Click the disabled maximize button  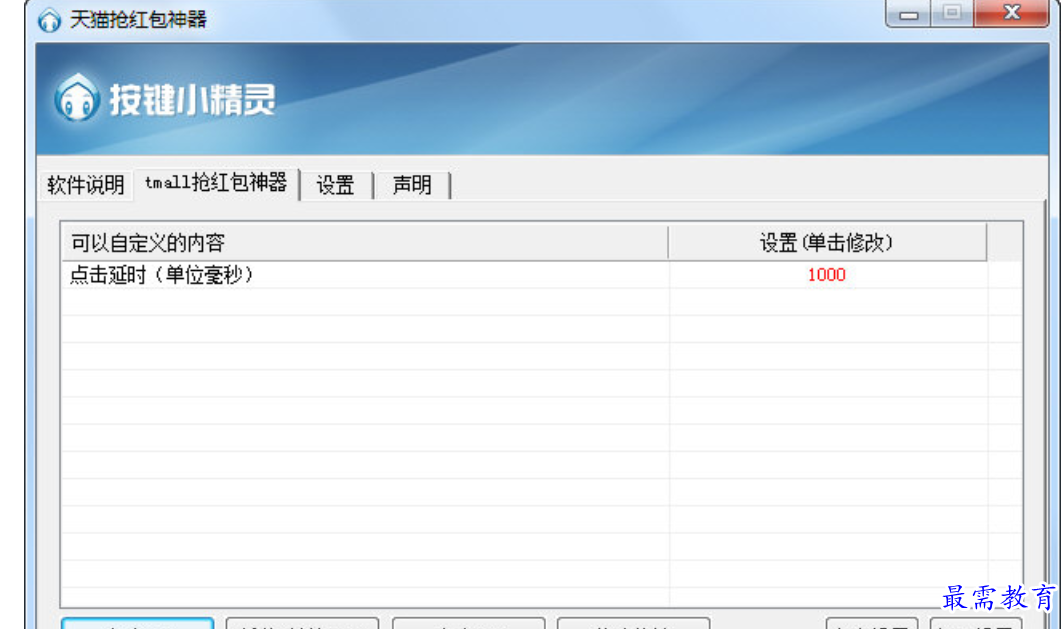pyautogui.click(x=952, y=13)
